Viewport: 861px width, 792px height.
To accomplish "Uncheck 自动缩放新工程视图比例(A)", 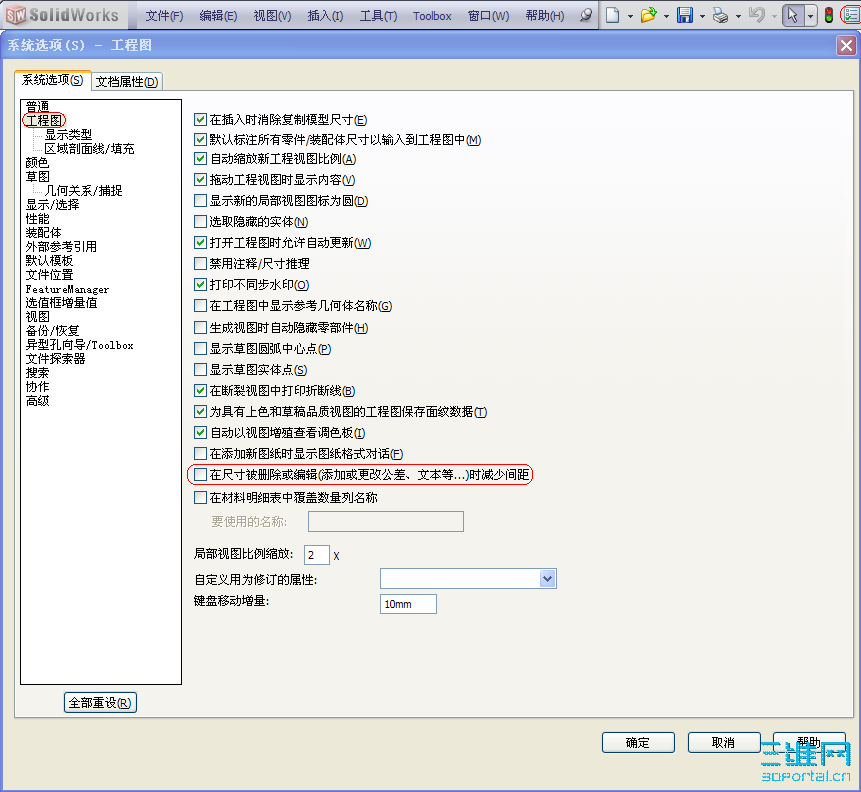I will pos(200,159).
